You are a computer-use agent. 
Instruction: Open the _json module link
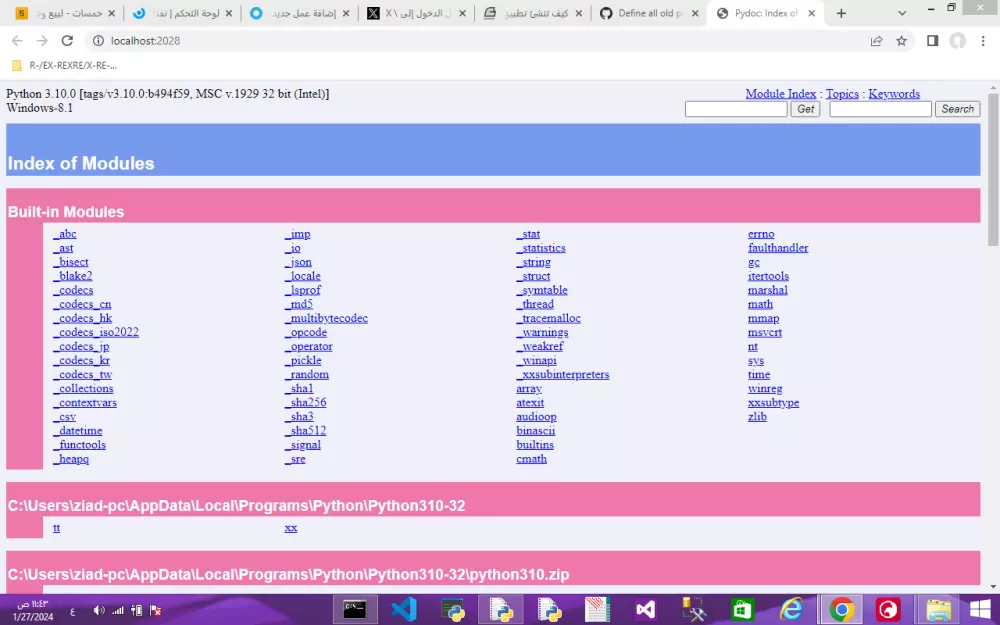coord(298,262)
